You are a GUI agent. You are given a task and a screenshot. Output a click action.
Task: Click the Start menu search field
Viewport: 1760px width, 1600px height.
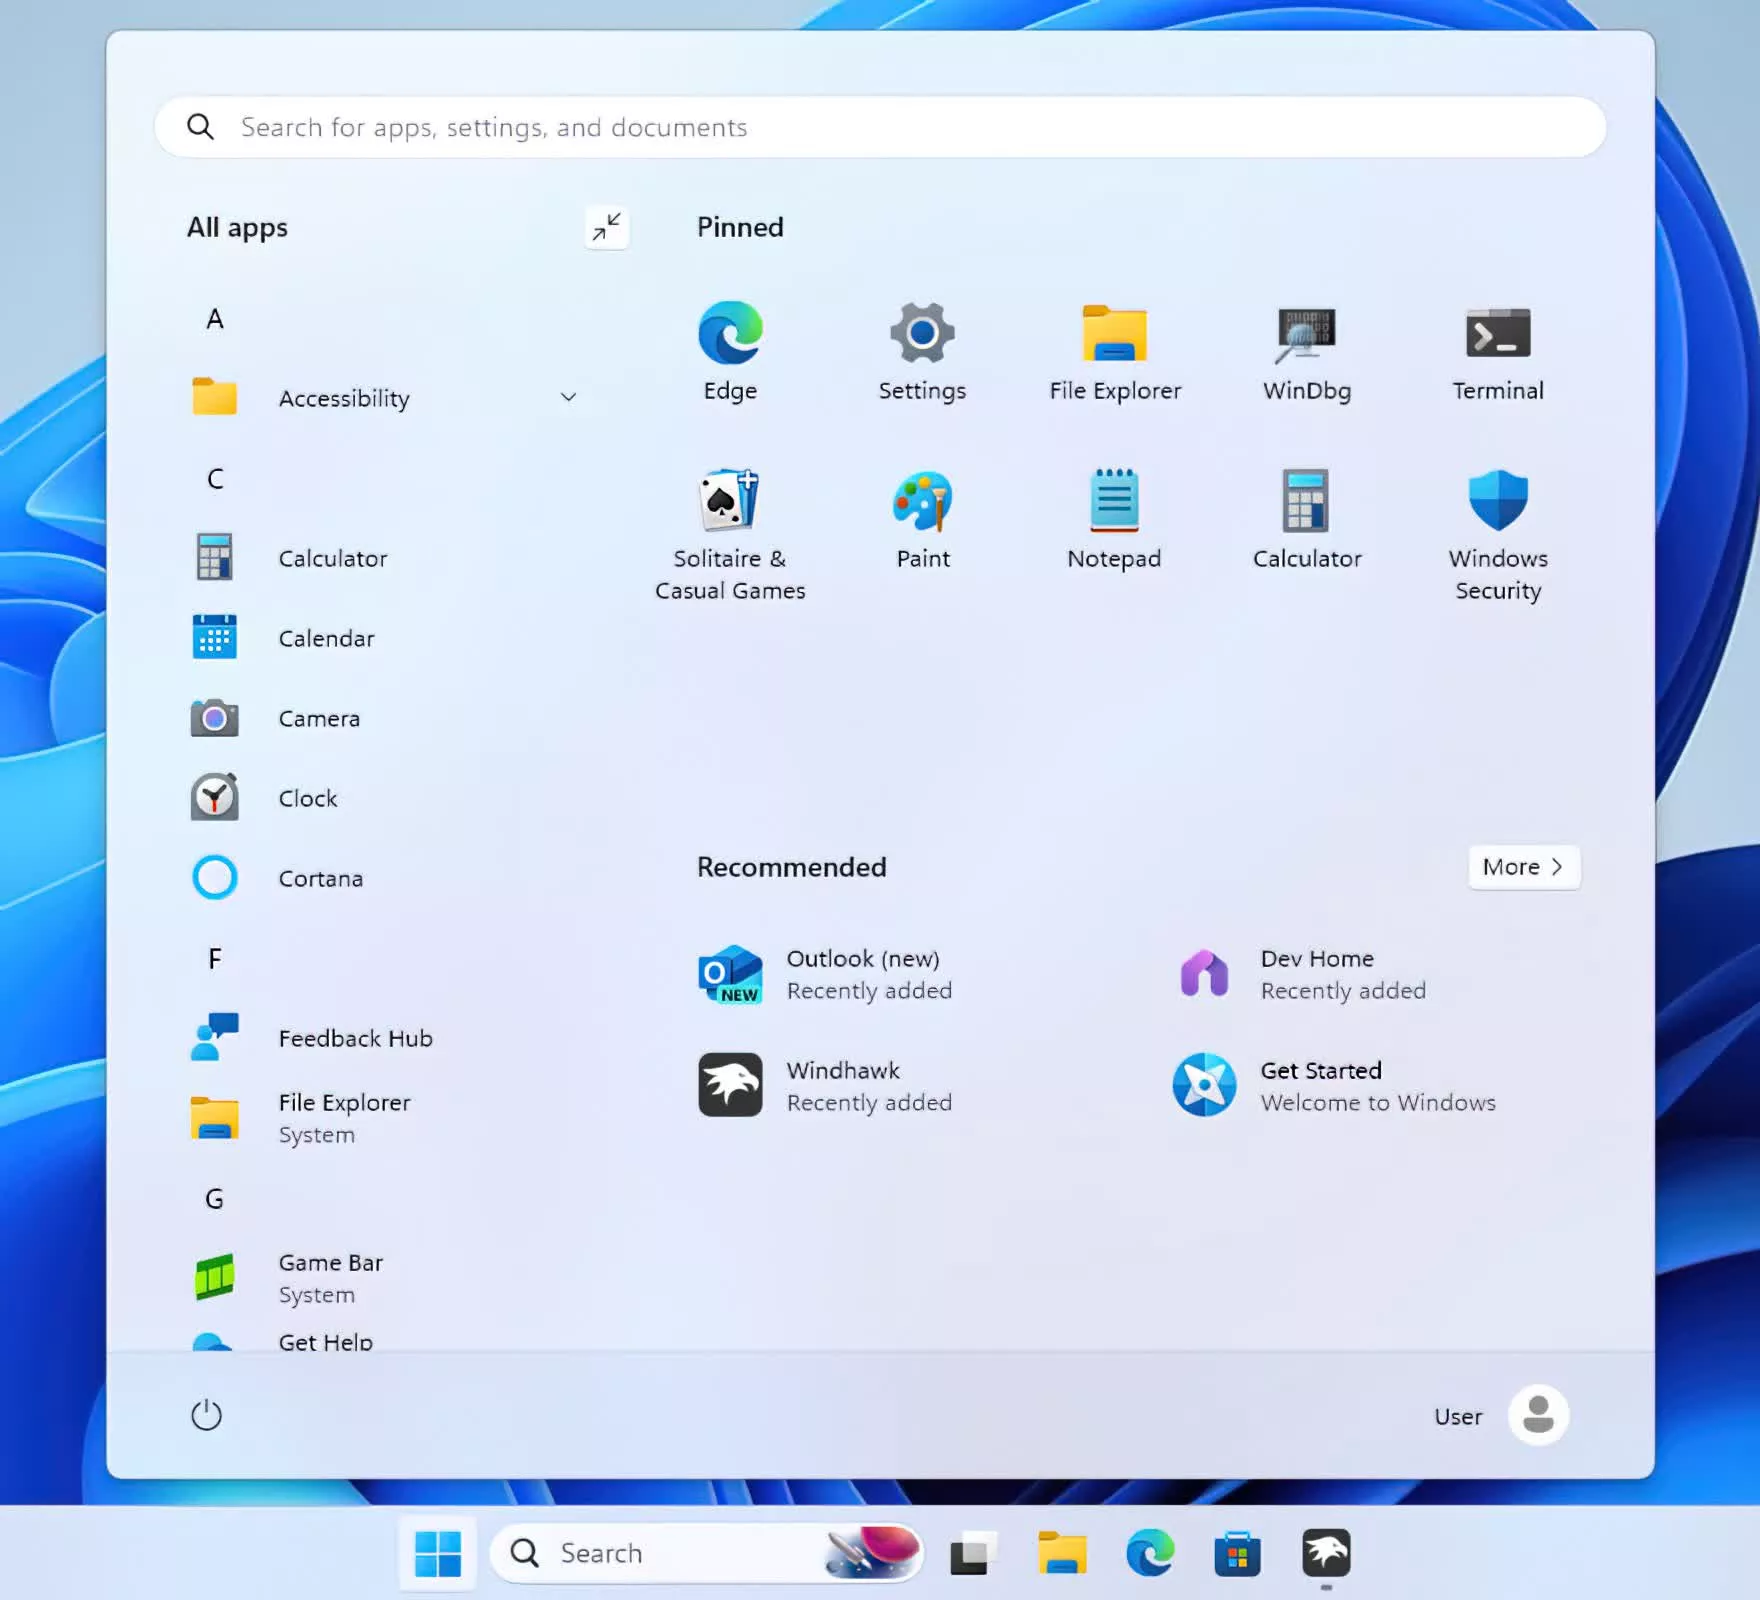pyautogui.click(x=880, y=127)
